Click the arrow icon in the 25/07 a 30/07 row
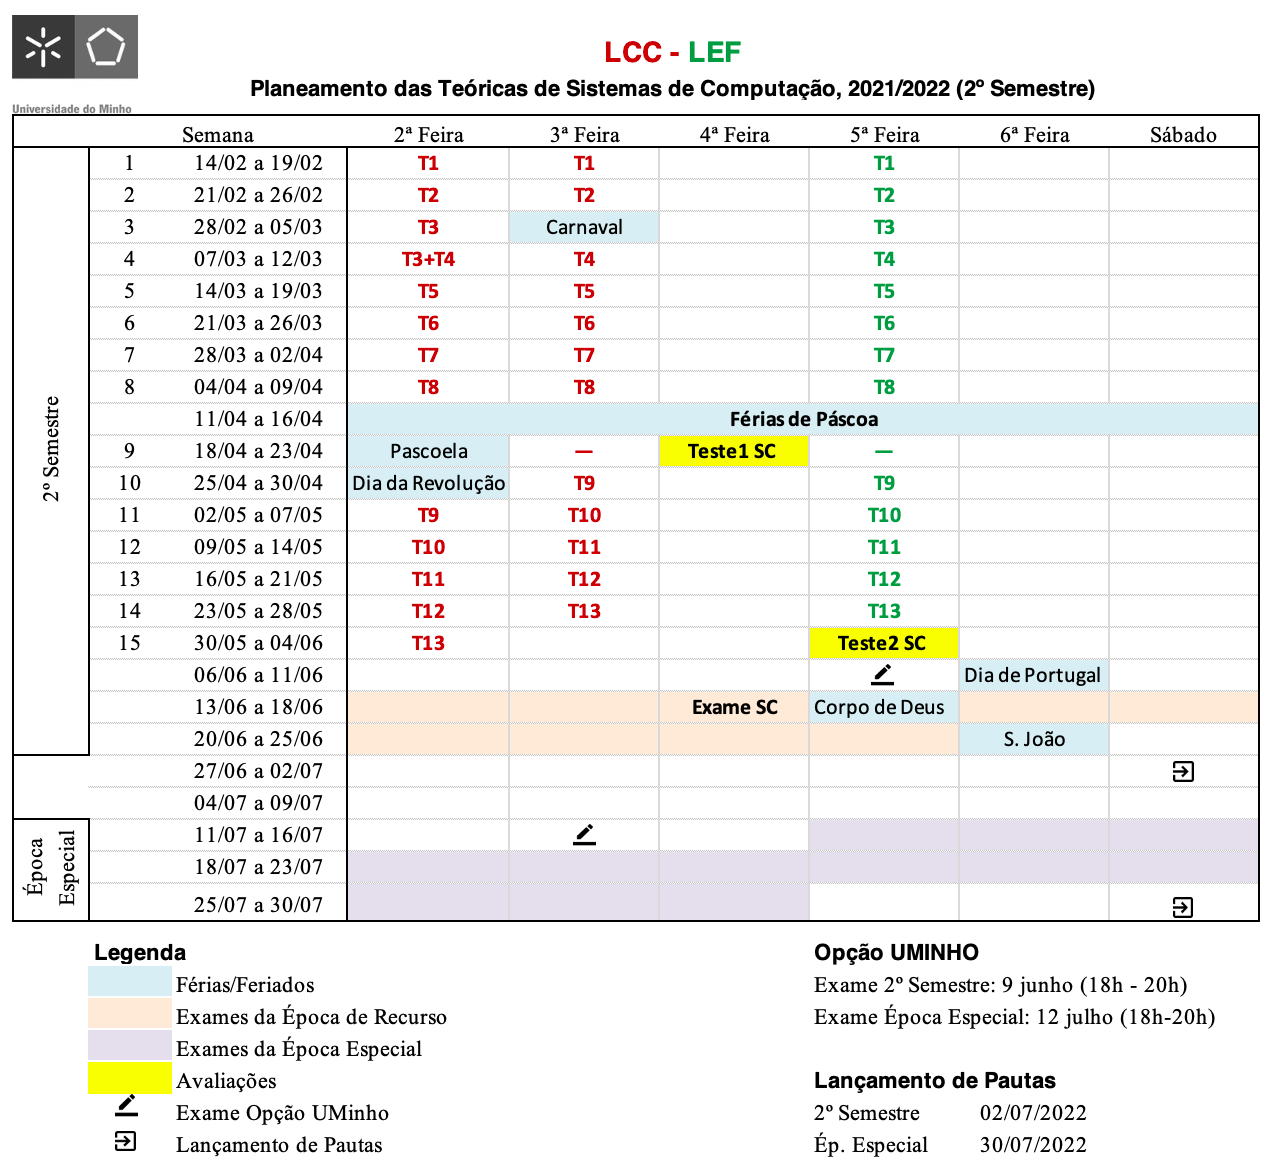The height and width of the screenshot is (1166, 1278). pos(1183,907)
